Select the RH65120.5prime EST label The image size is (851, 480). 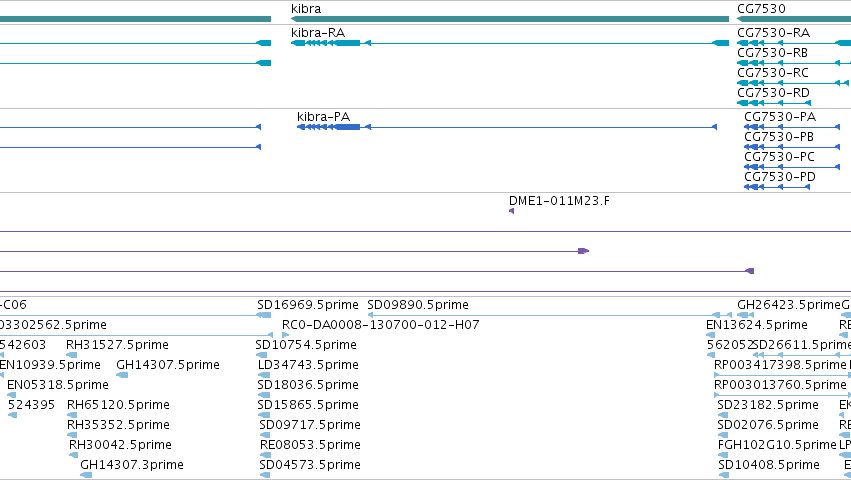118,405
